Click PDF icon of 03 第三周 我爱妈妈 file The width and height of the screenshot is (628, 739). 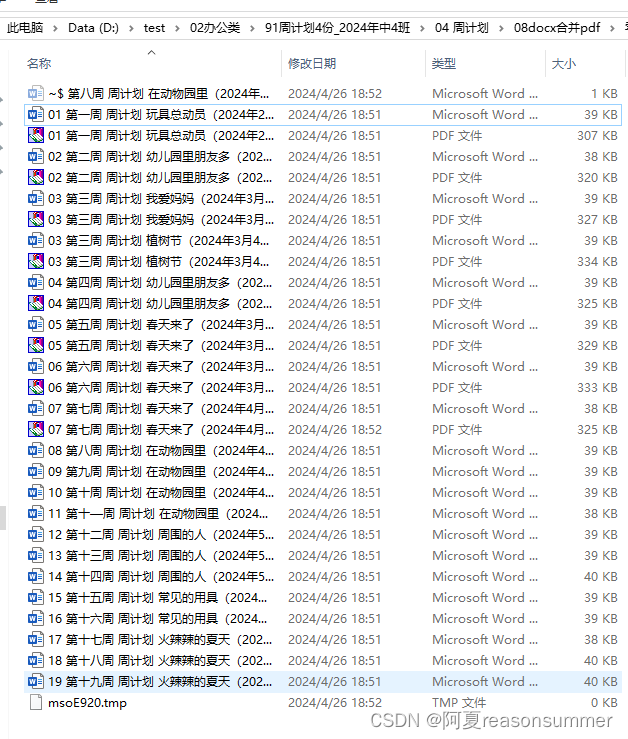[36, 220]
